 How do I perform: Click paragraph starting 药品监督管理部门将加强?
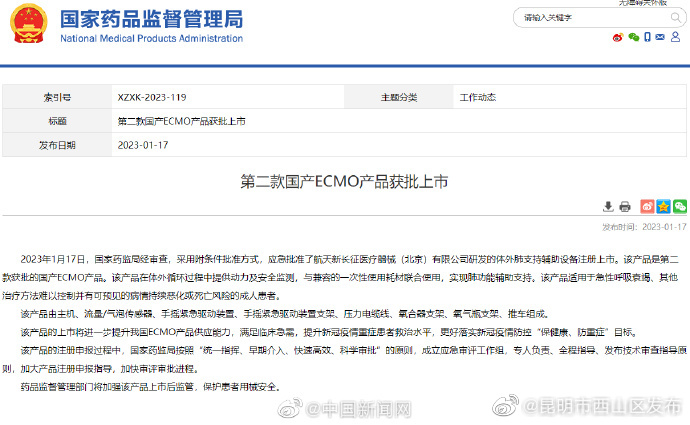pyautogui.click(x=150, y=387)
